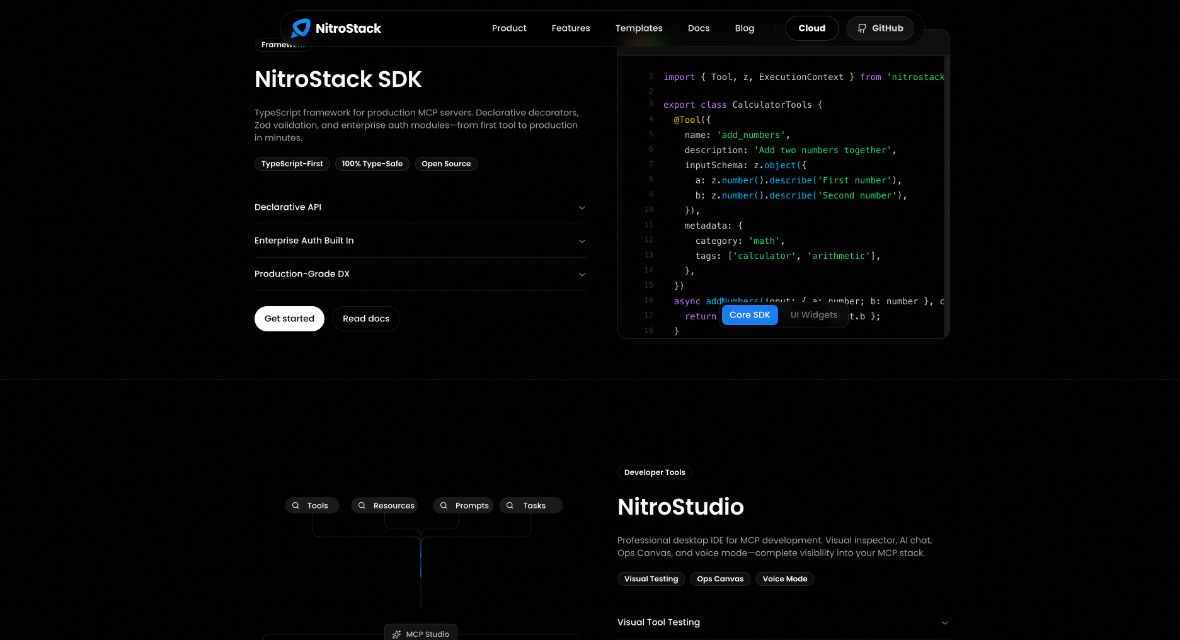Click the search icon on Prompts chip
The height and width of the screenshot is (640, 1180).
444,505
